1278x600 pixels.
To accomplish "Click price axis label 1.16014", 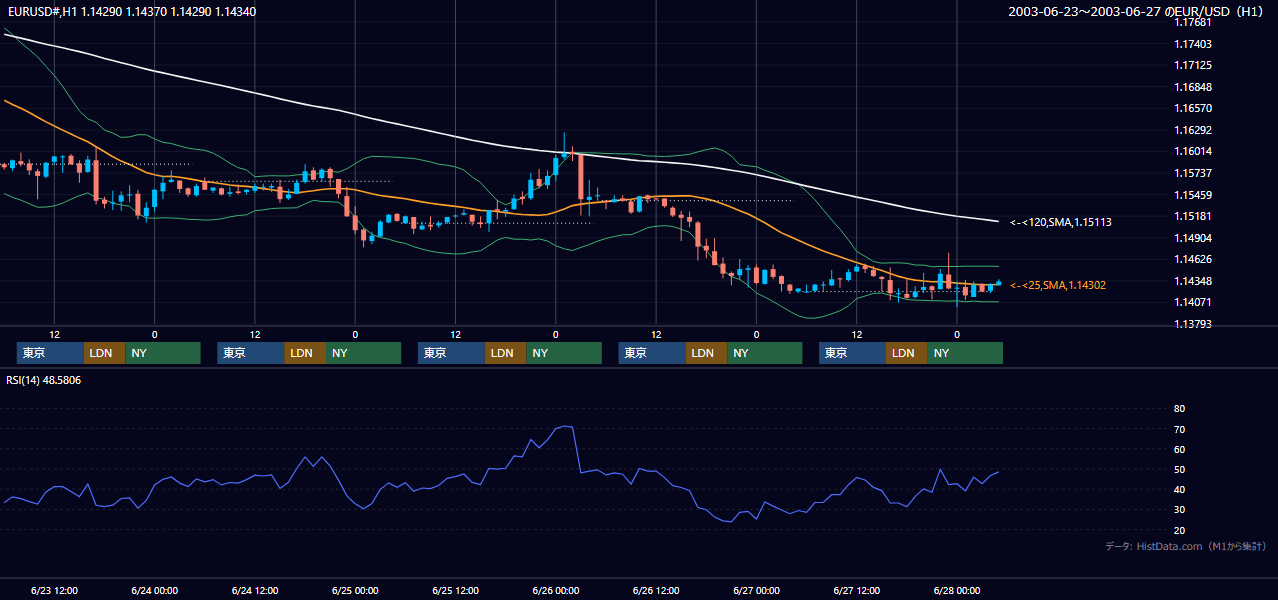I will (x=1192, y=151).
